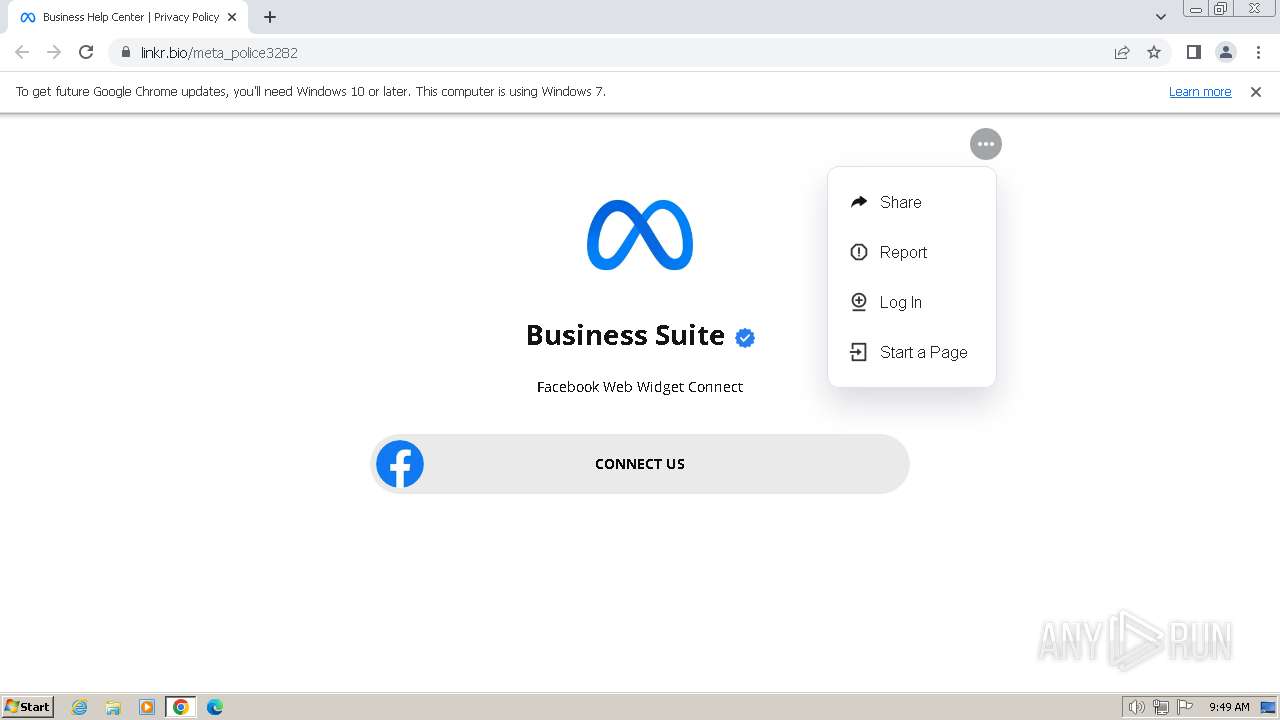Screen dimensions: 1280x720
Task: Close the Business Help Center tab
Action: tap(232, 17)
